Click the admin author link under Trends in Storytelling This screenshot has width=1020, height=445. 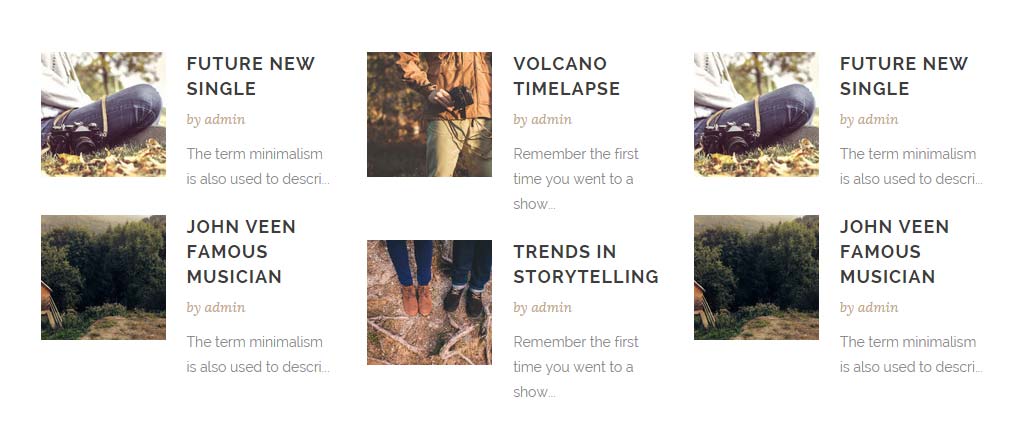(551, 308)
